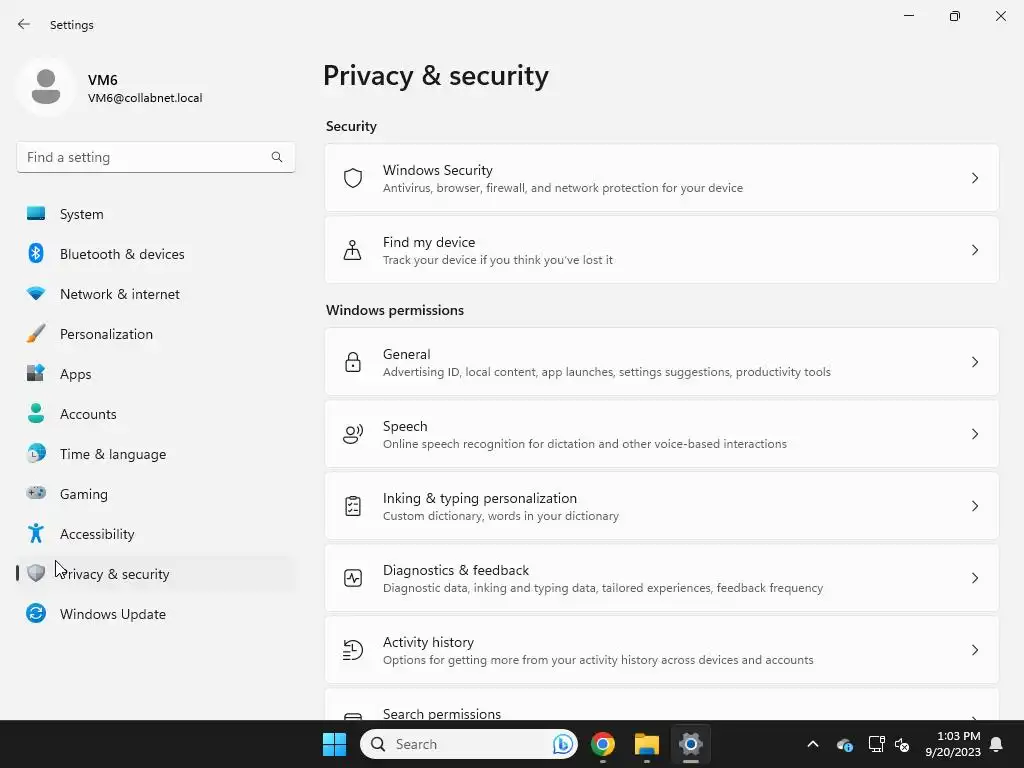1024x768 pixels.
Task: Switch to the System settings section
Action: point(82,214)
